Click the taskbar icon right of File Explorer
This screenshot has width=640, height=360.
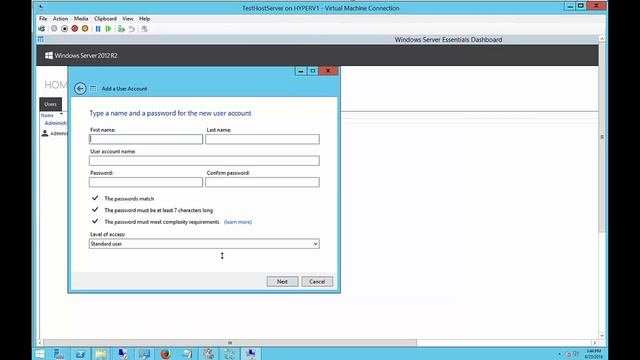point(123,354)
